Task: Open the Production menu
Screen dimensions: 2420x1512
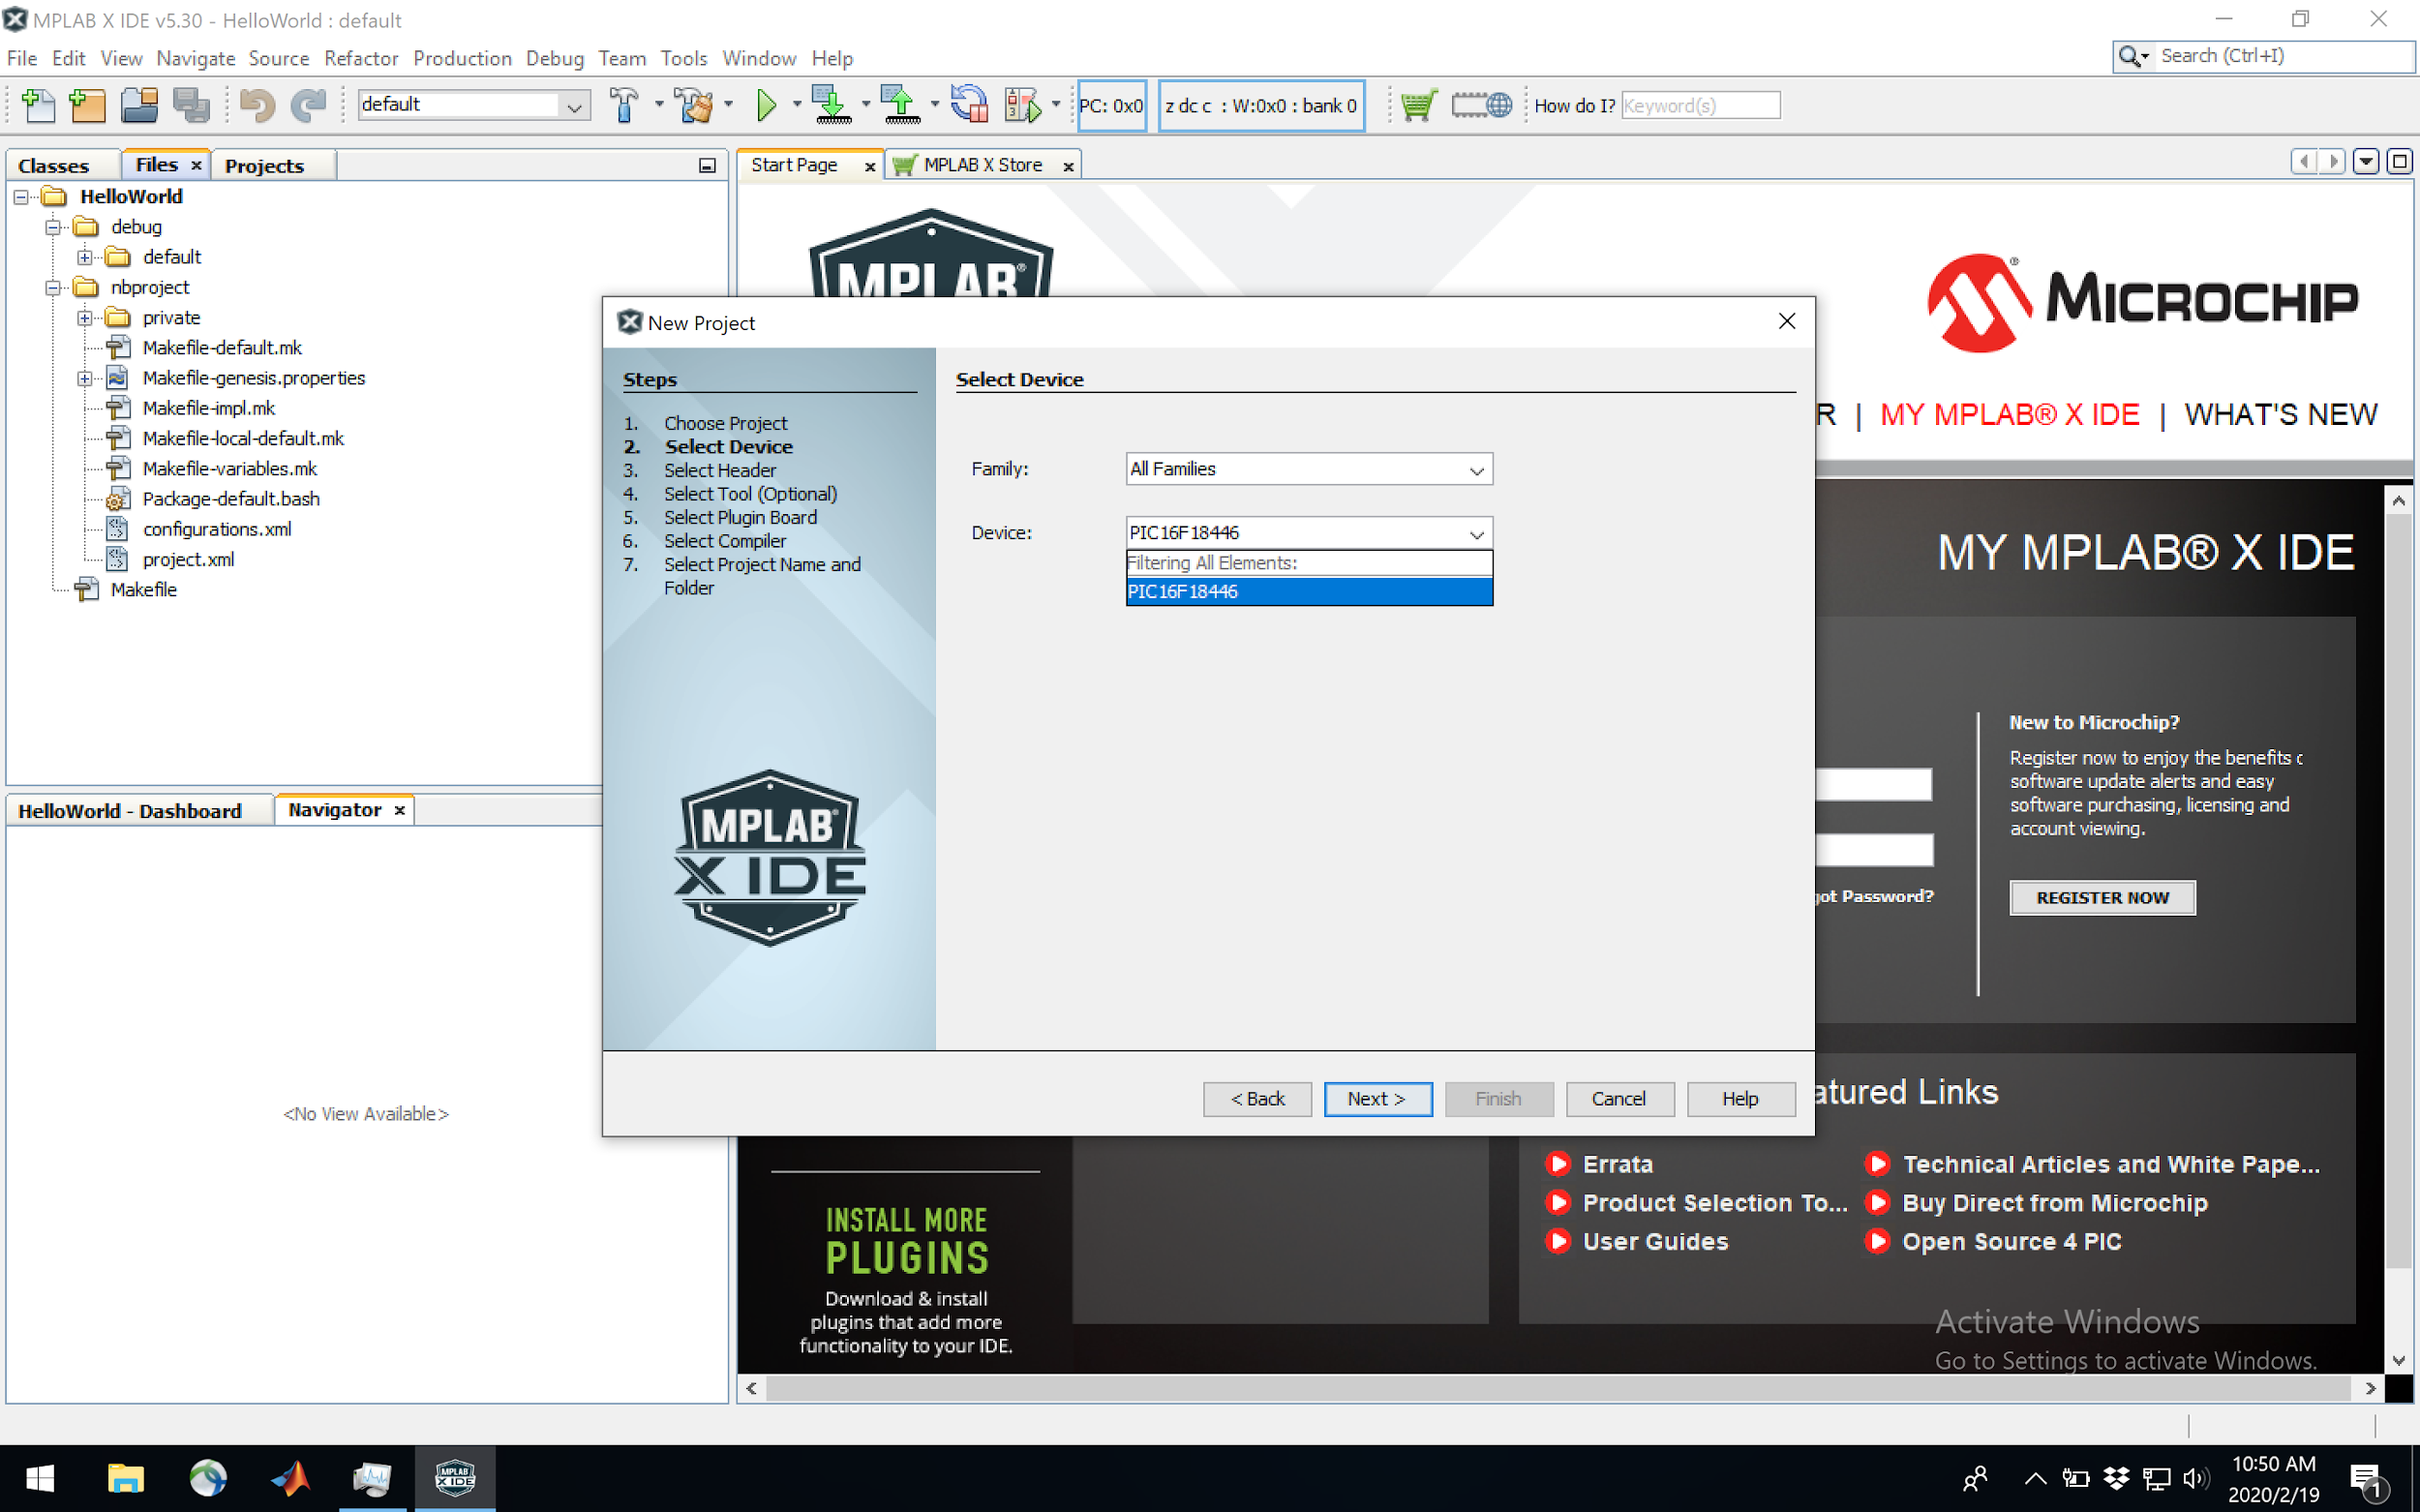Action: [x=462, y=58]
